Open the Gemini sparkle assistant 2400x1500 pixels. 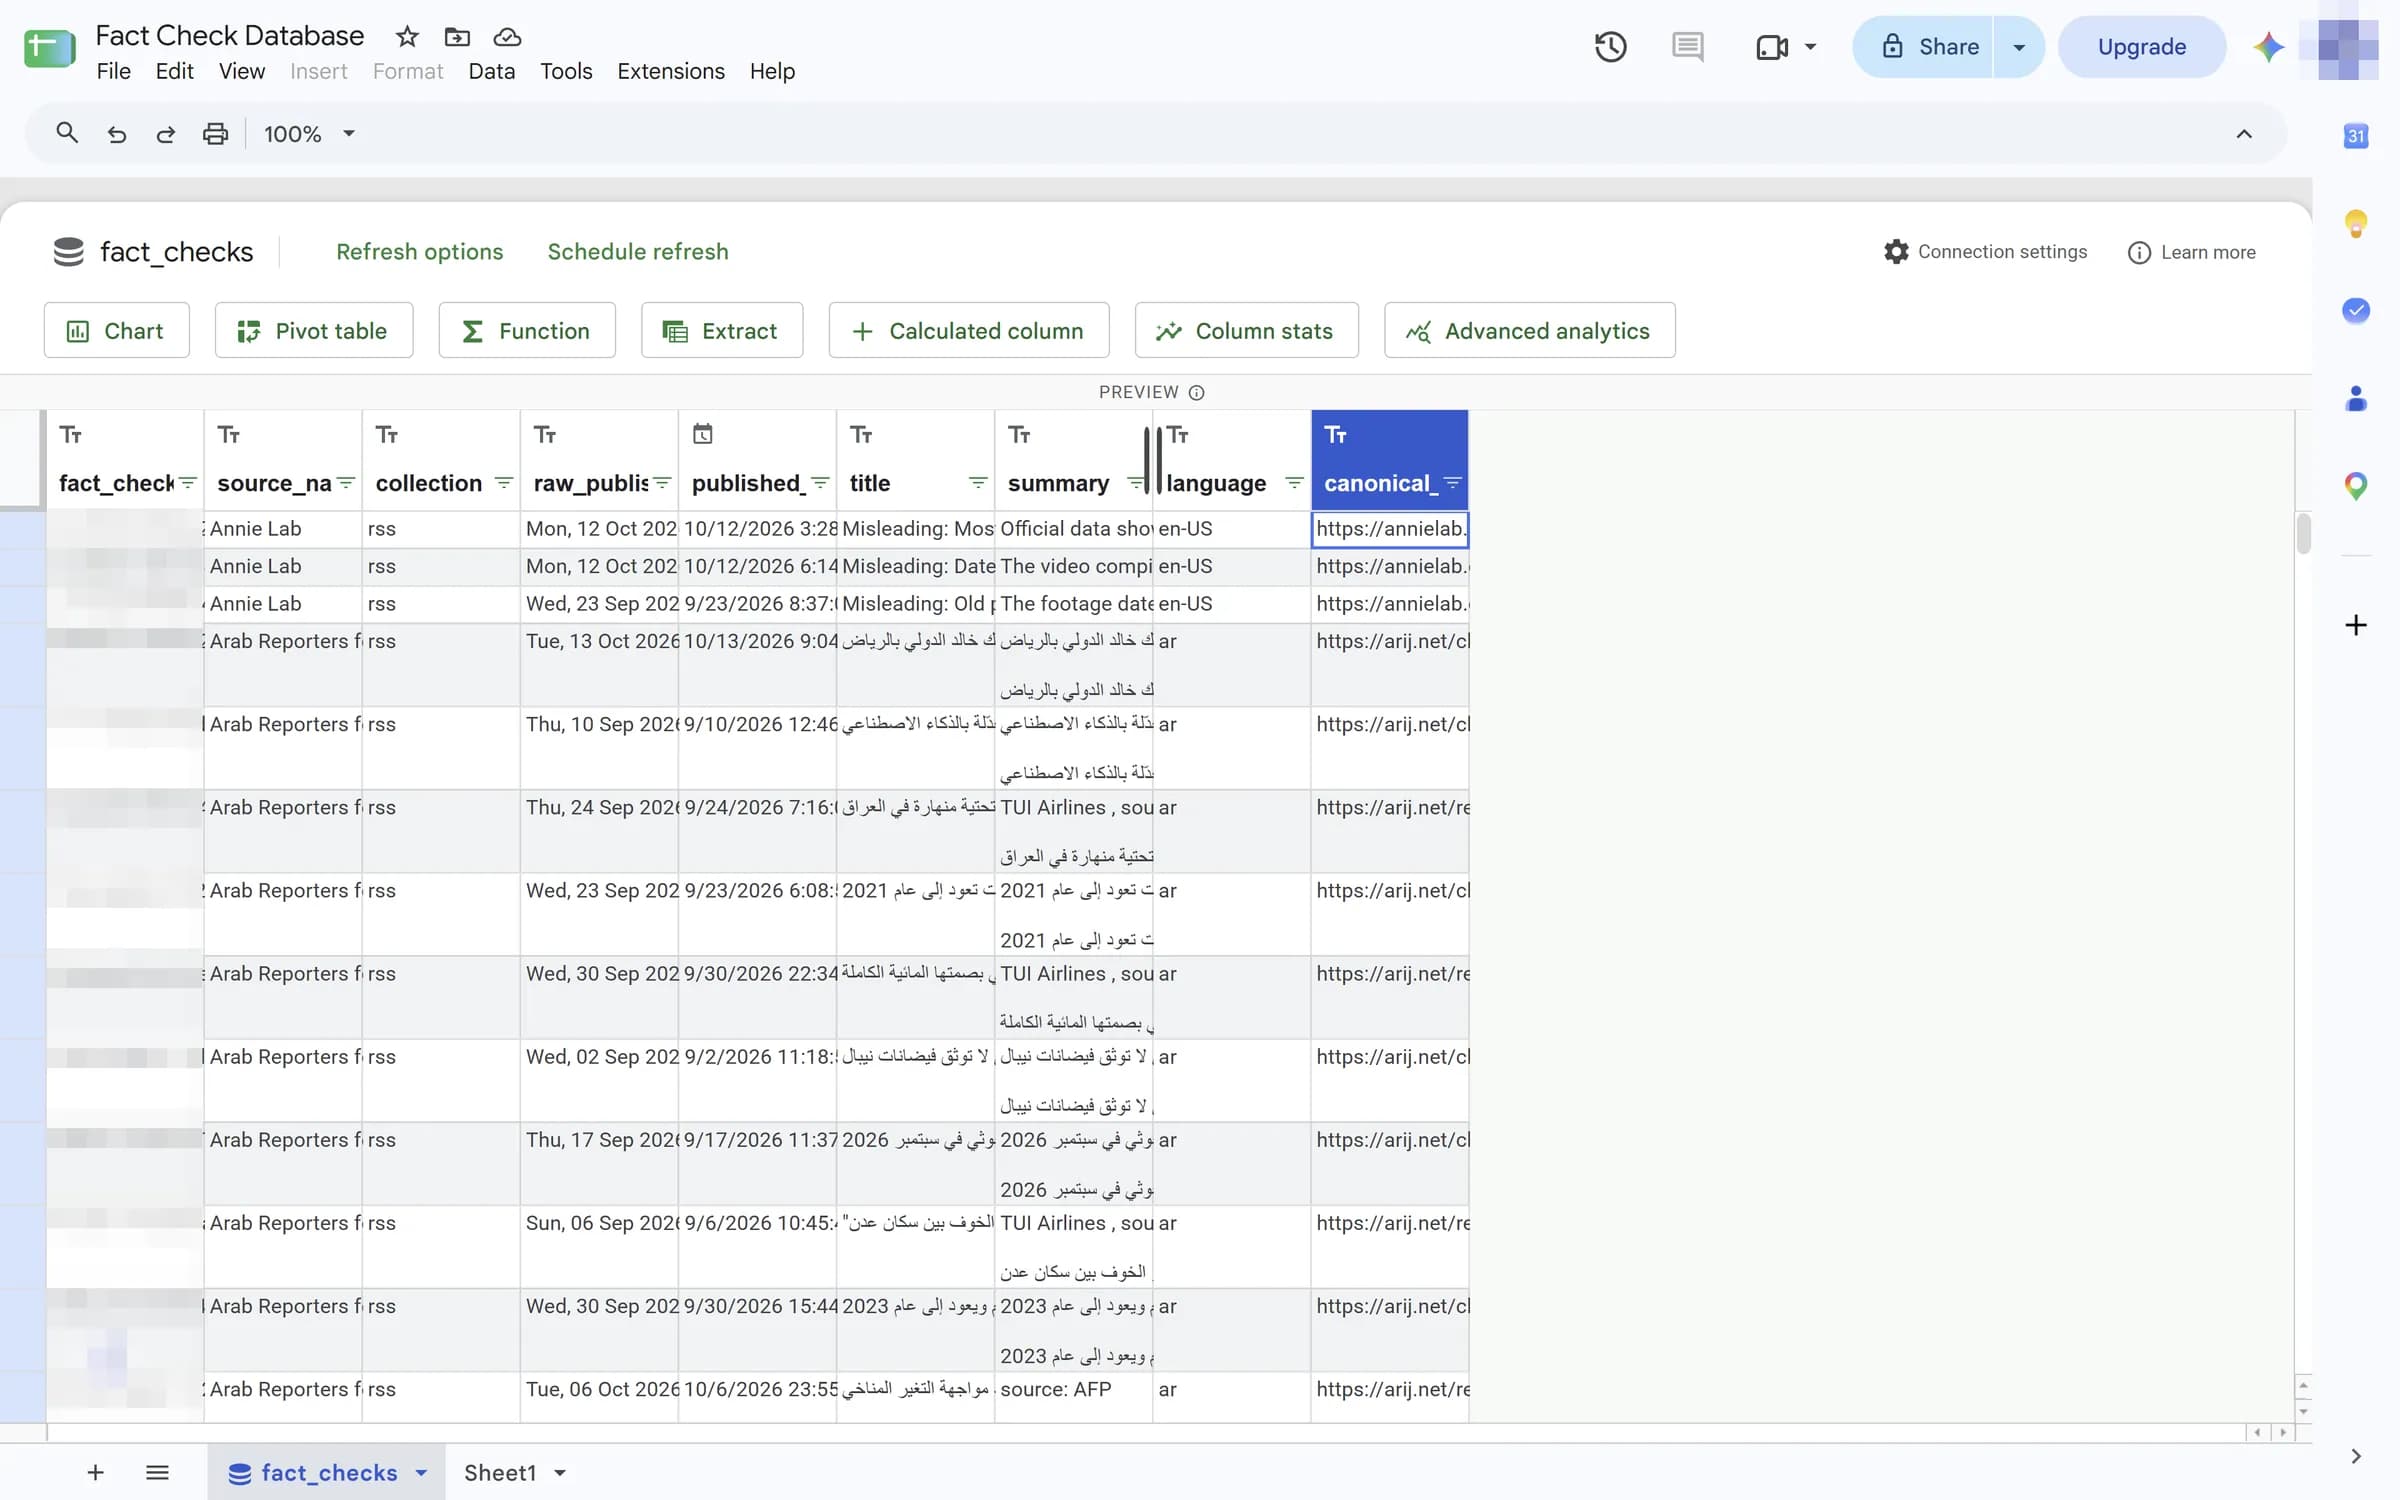pyautogui.click(x=2268, y=47)
